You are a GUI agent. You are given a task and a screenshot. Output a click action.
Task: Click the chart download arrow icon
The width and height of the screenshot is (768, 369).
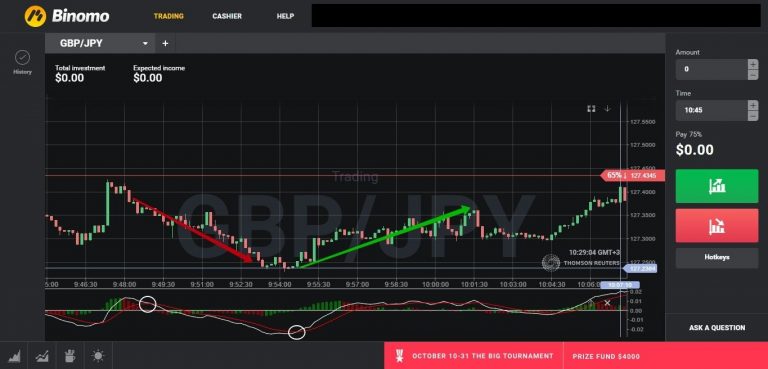pyautogui.click(x=607, y=109)
